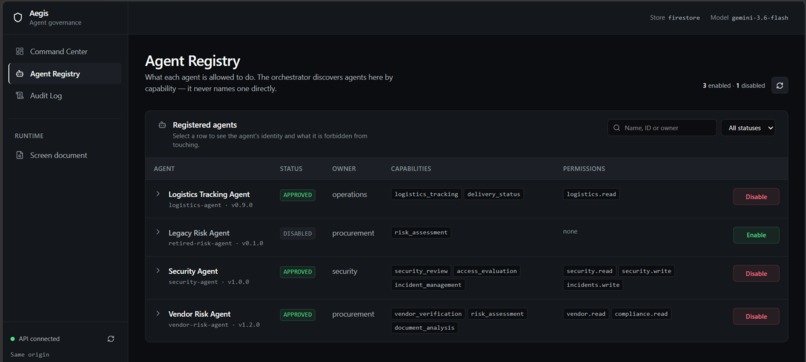Click the green API connected status dot
This screenshot has height=362, width=806.
point(12,339)
